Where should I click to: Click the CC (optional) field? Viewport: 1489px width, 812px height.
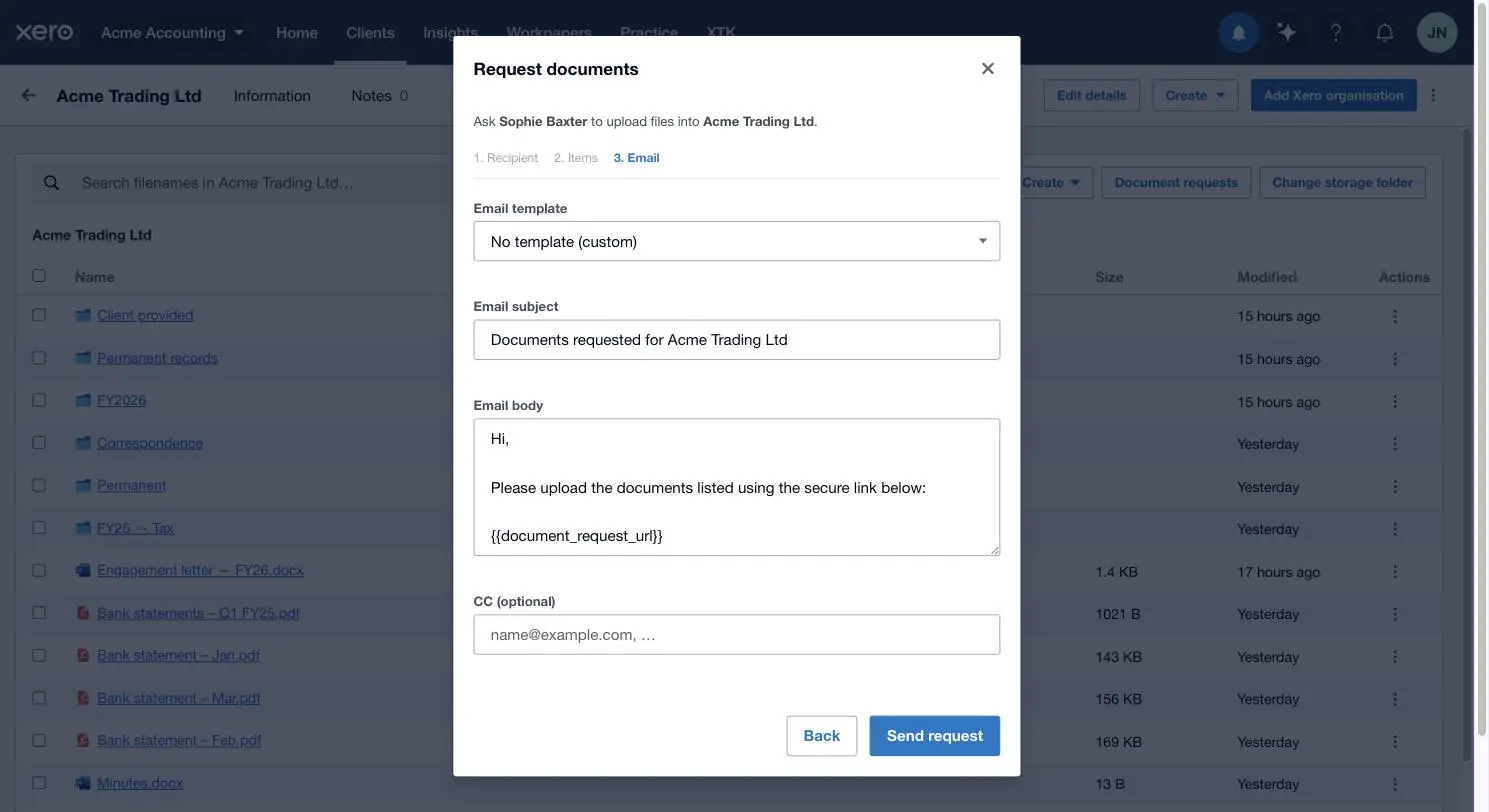tap(736, 635)
